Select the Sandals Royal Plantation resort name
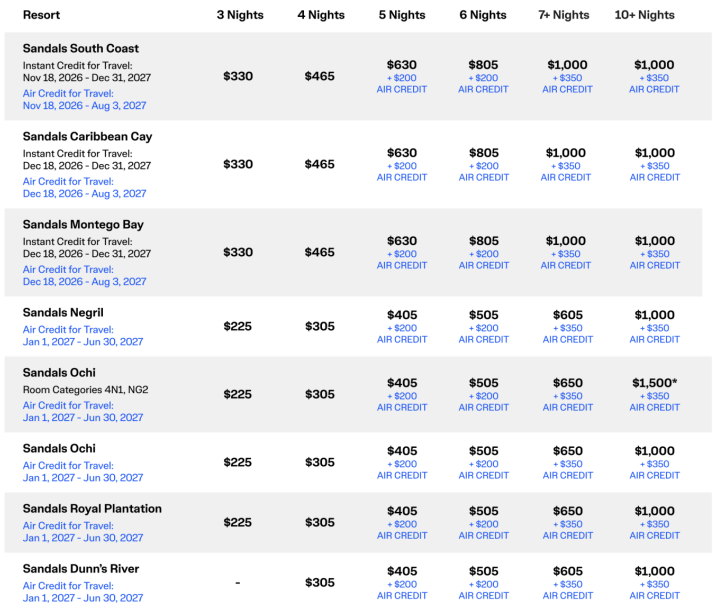 [x=92, y=508]
